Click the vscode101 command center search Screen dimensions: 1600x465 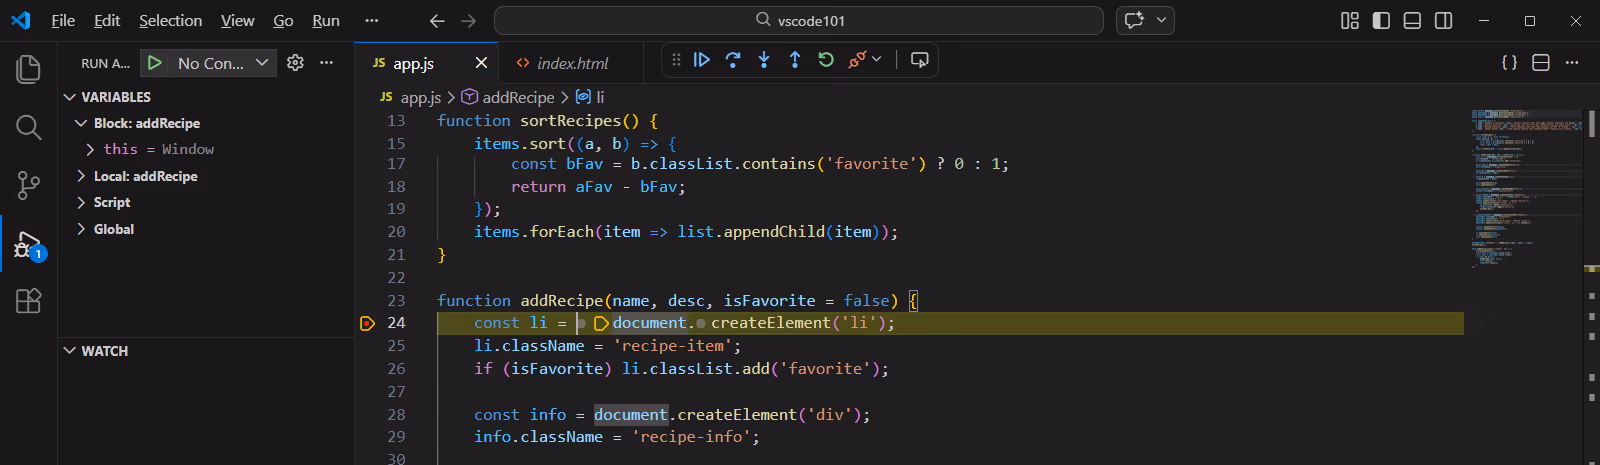pyautogui.click(x=799, y=21)
